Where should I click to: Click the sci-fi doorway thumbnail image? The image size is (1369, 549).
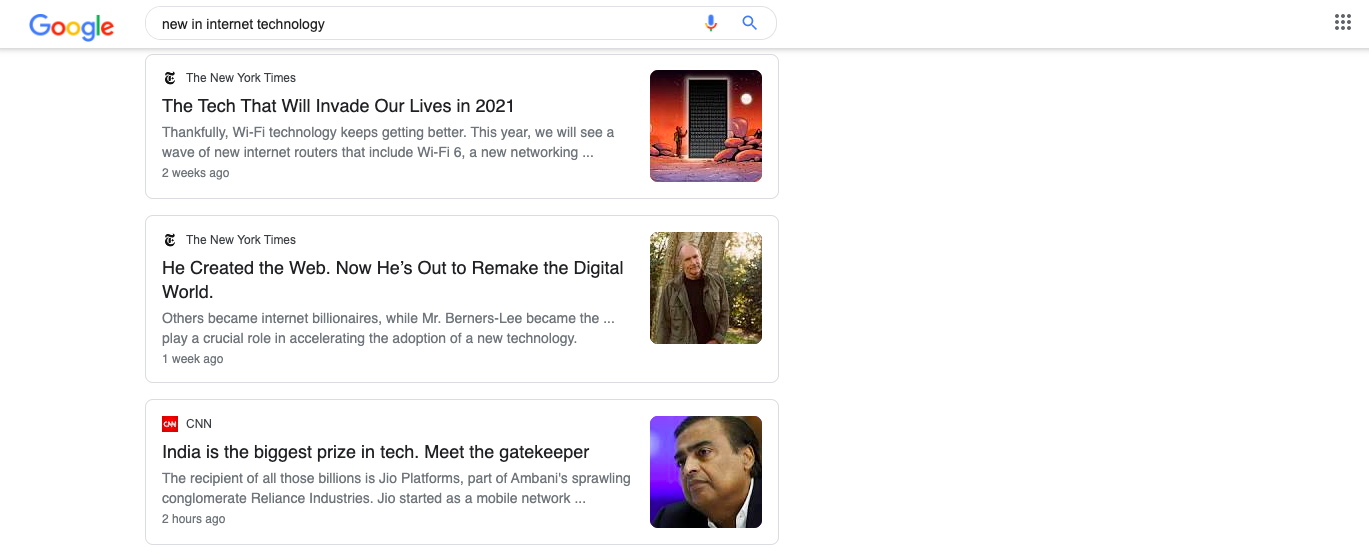point(705,126)
